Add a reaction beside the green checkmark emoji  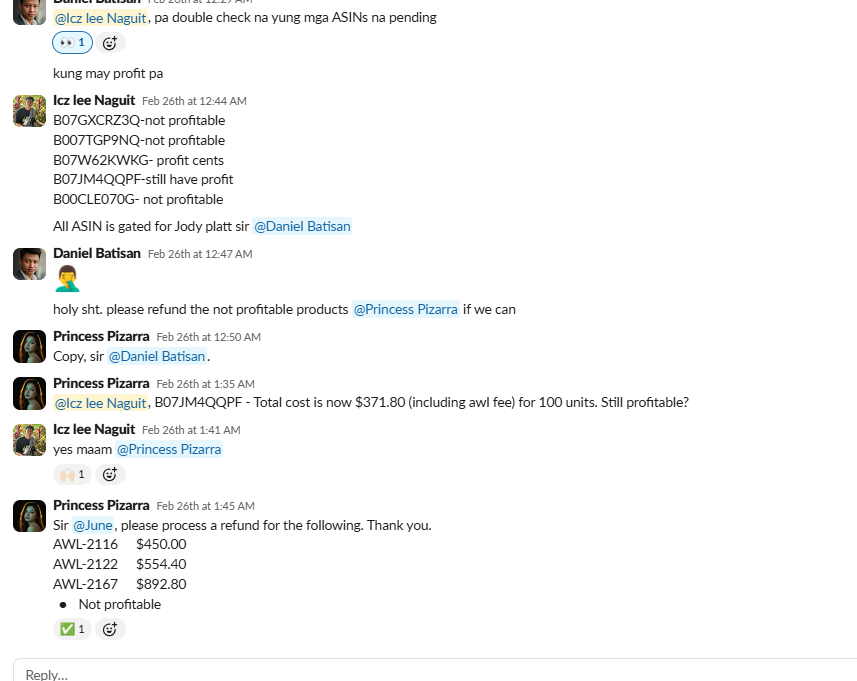click(110, 630)
